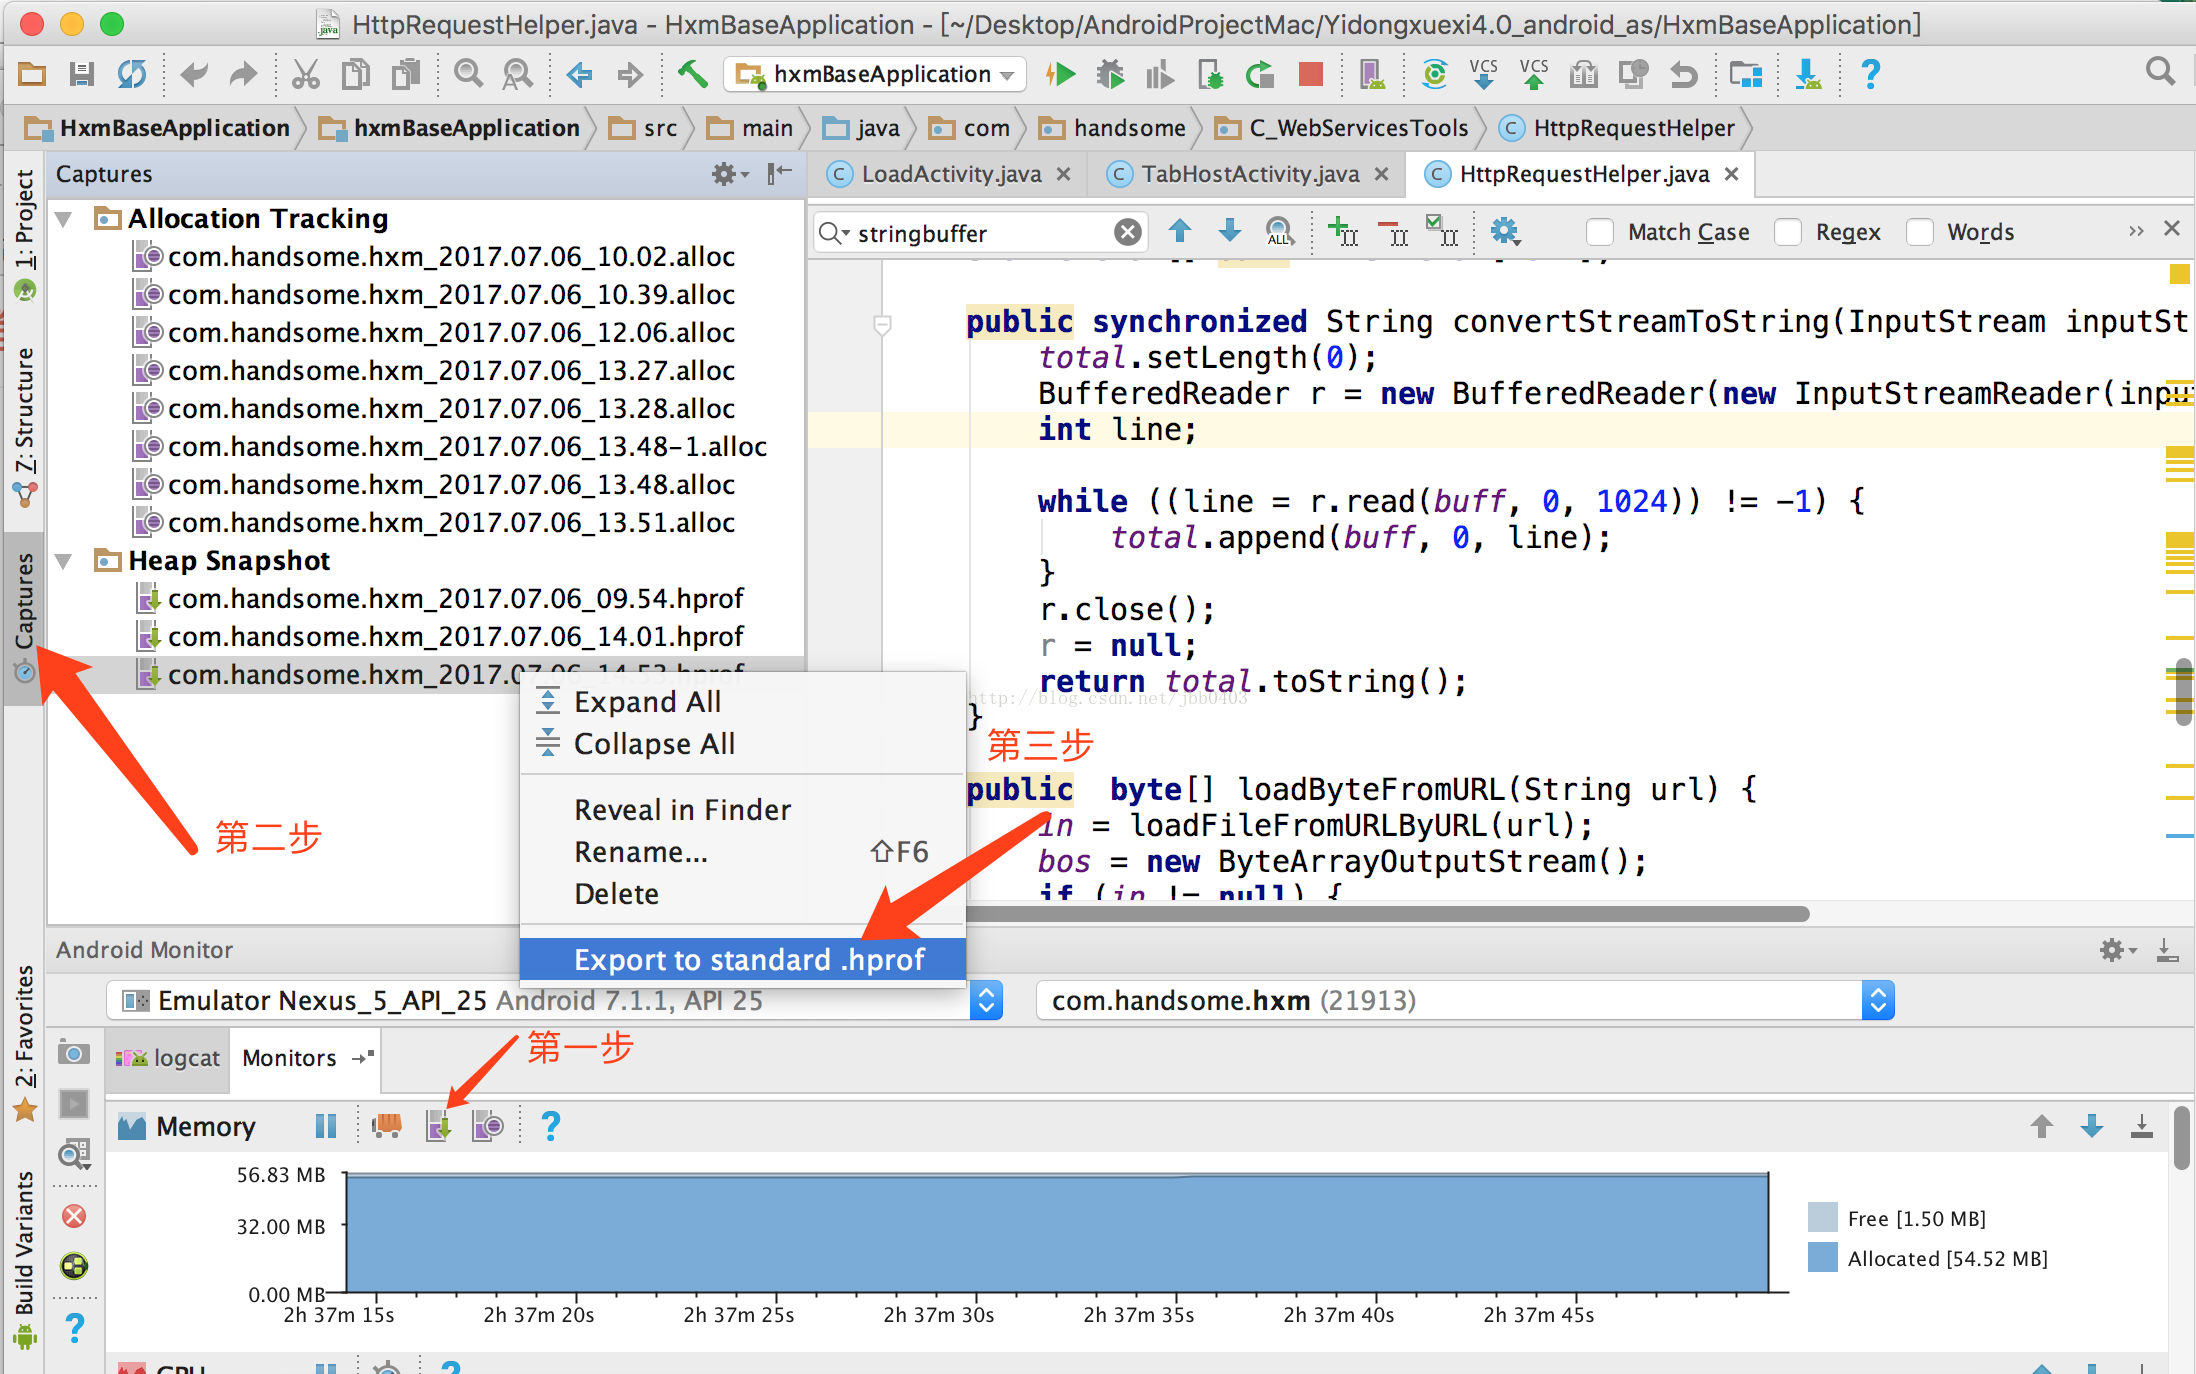Open the hxmBaseApplication run configuration dropdown
2196x1374 pixels.
coord(875,74)
